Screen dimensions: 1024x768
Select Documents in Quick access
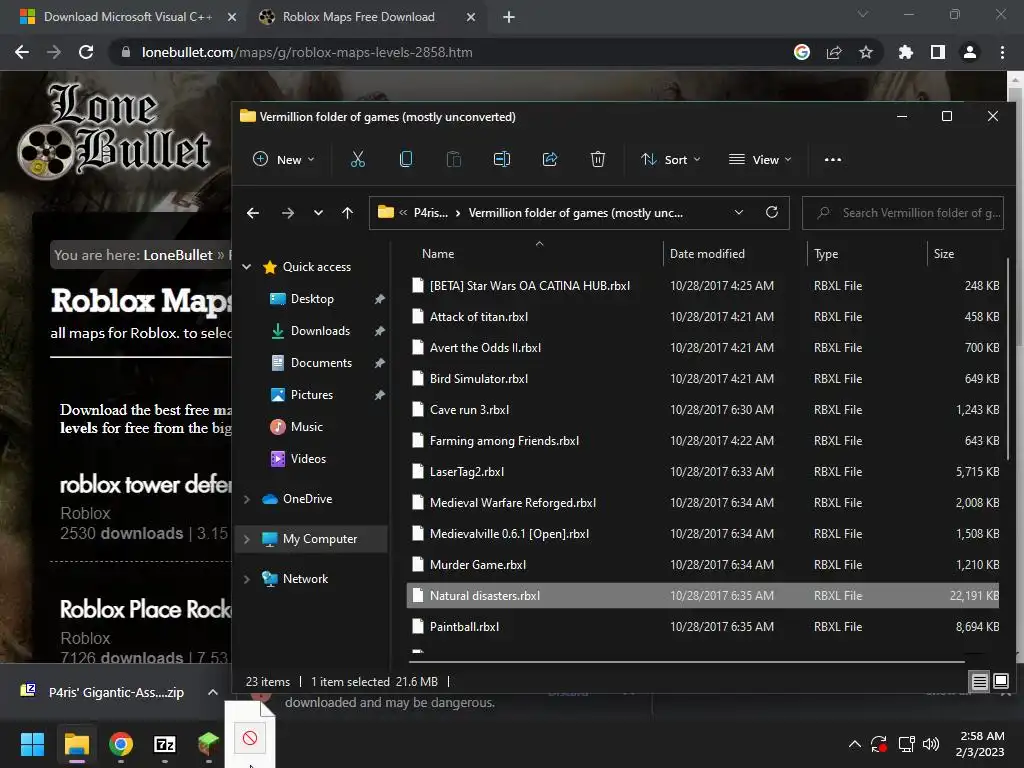[321, 362]
